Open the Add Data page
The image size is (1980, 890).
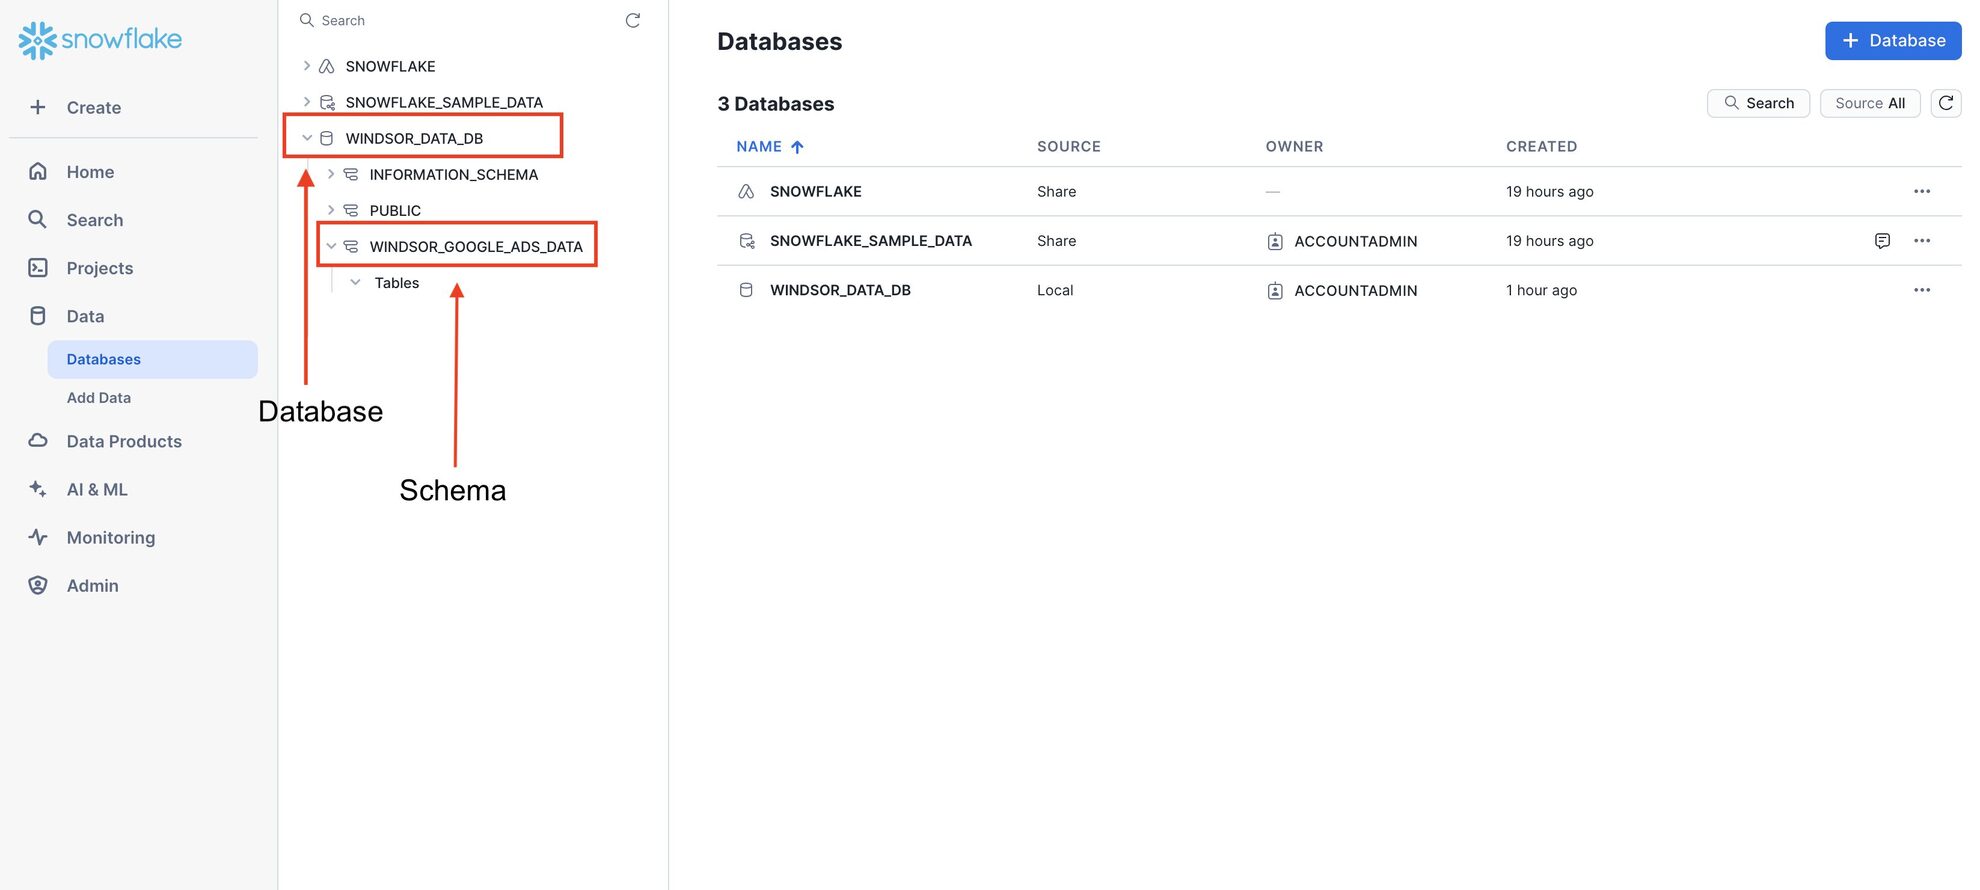point(99,398)
